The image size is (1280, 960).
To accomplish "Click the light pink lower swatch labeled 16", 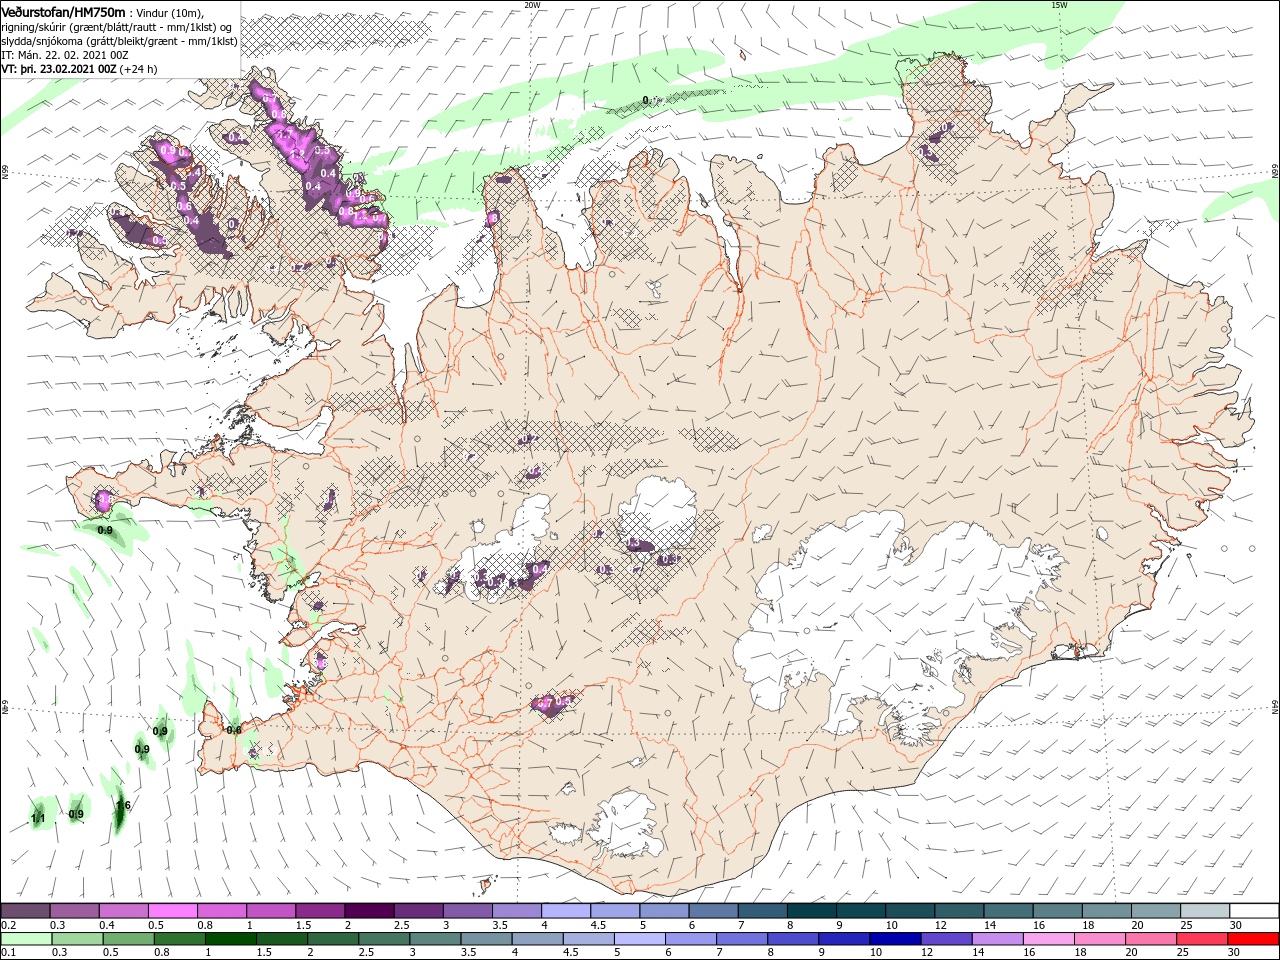I will 1047,939.
